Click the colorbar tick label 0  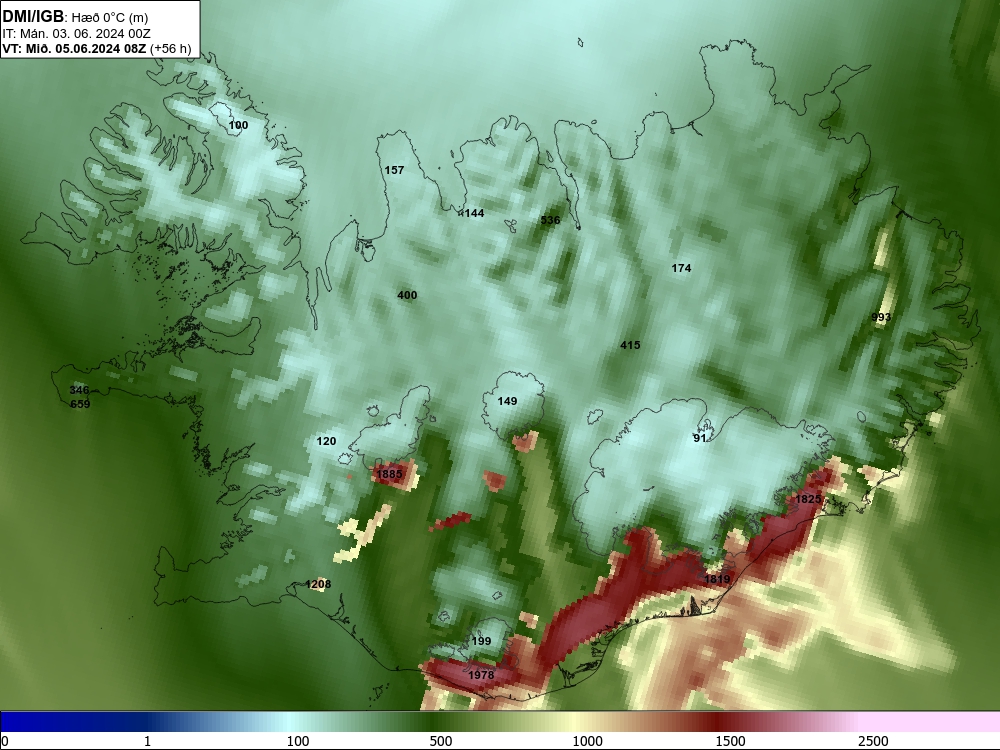click(5, 741)
